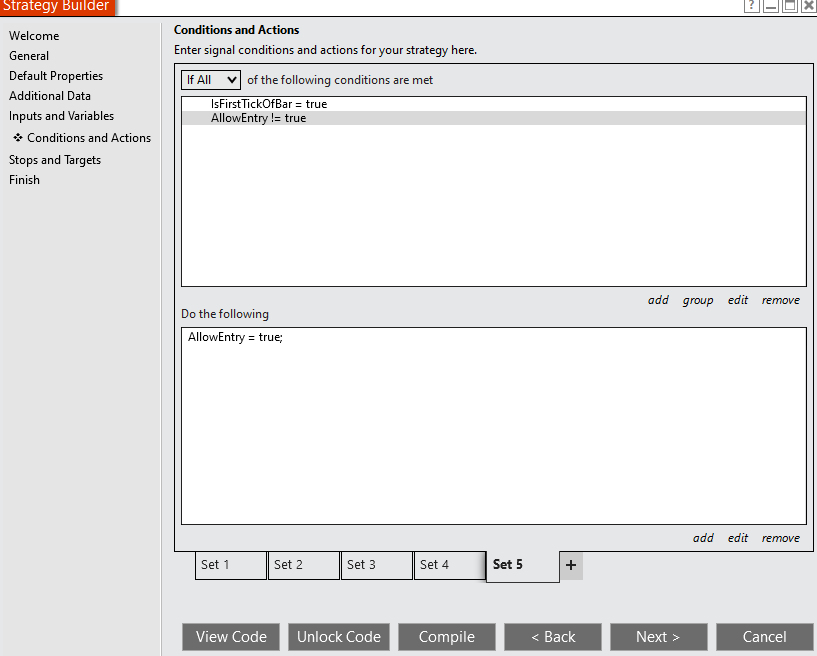The width and height of the screenshot is (817, 656).
Task: Select Additional Data in sidebar
Action: pyautogui.click(x=49, y=96)
